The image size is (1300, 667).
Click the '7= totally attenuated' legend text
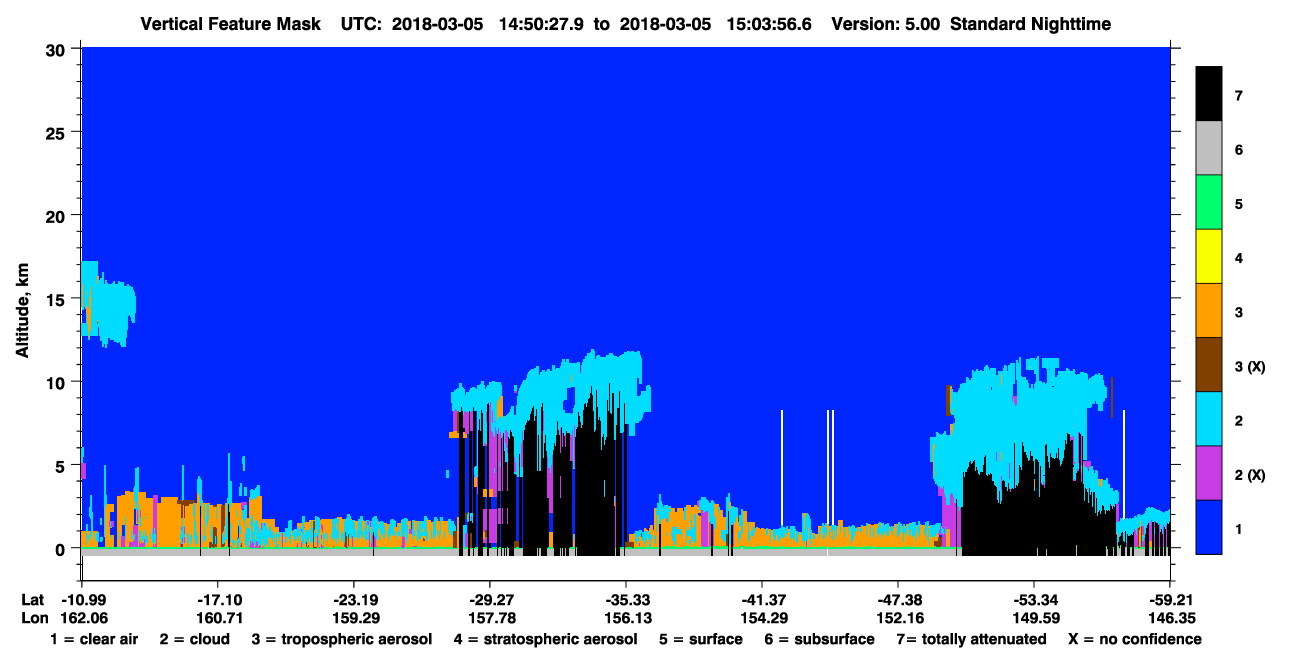[x=972, y=639]
